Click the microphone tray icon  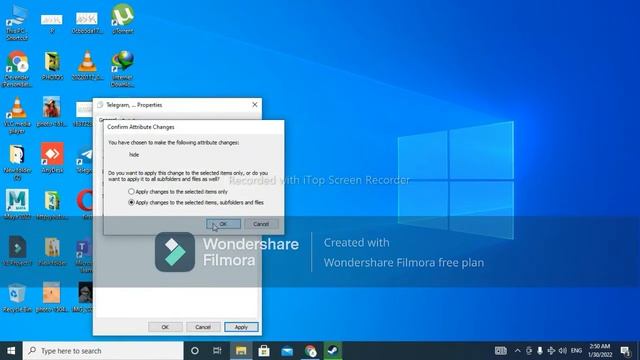540,351
